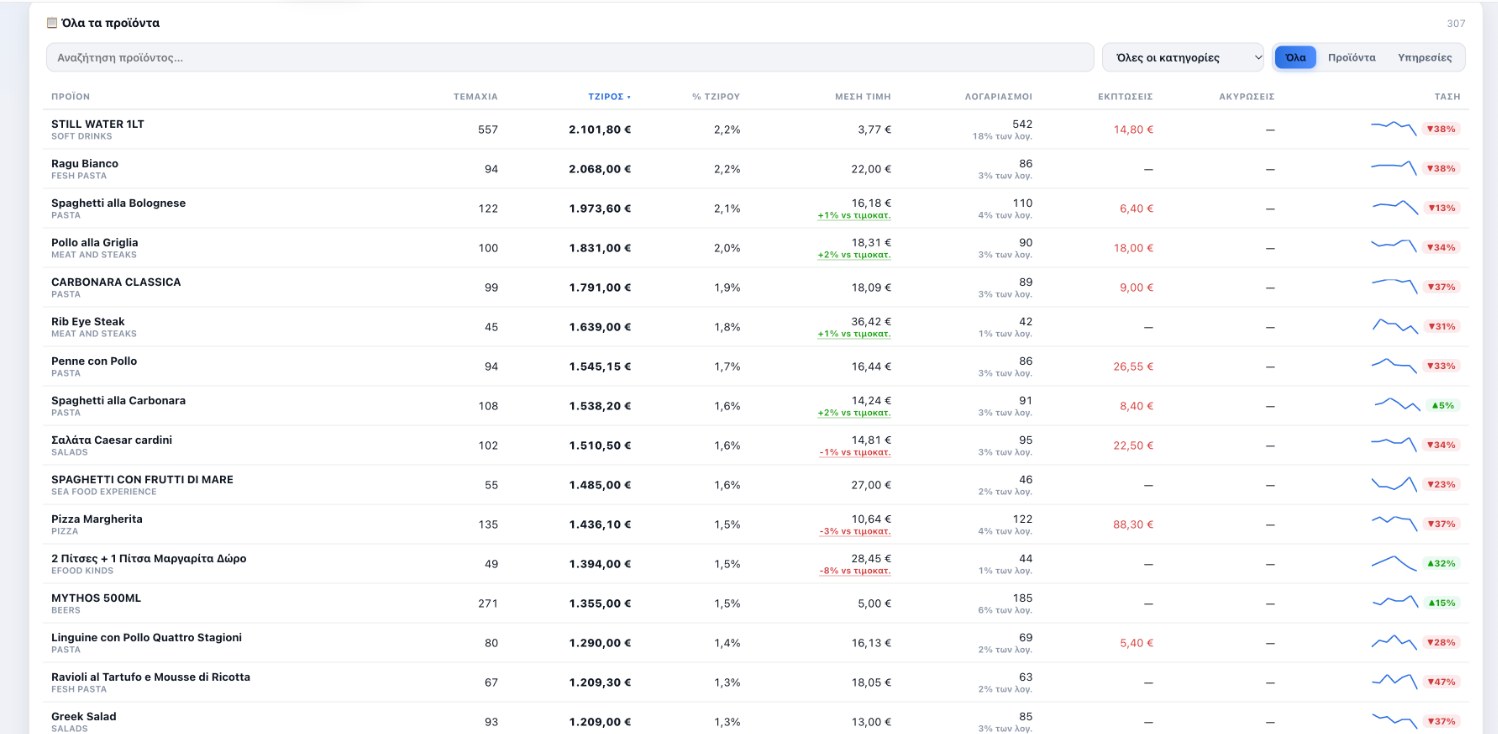
Task: Switch to the Προϊόντα filter tab
Action: pyautogui.click(x=1351, y=57)
